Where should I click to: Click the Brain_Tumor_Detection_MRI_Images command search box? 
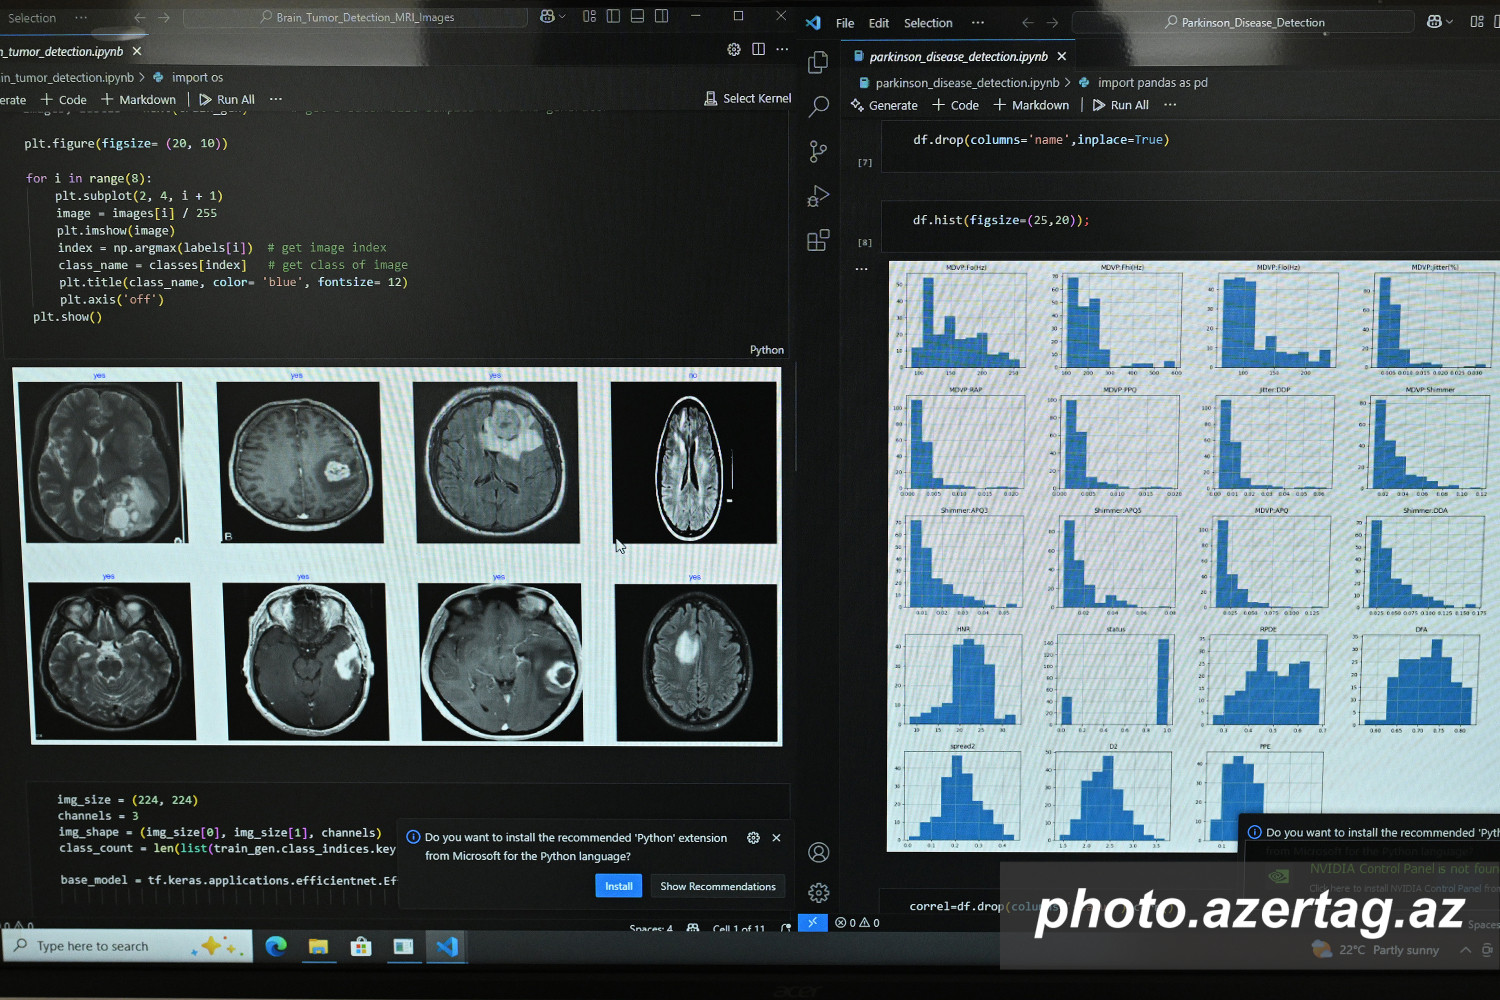point(356,17)
